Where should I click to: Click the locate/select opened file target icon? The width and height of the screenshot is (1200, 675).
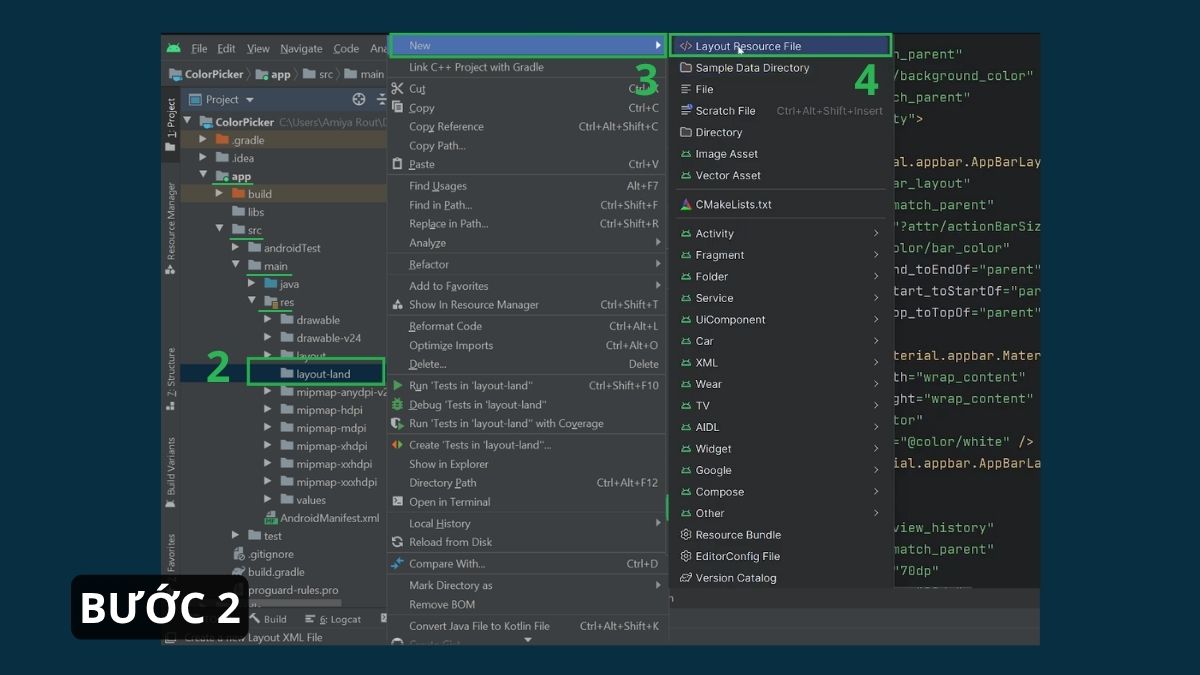tap(359, 99)
